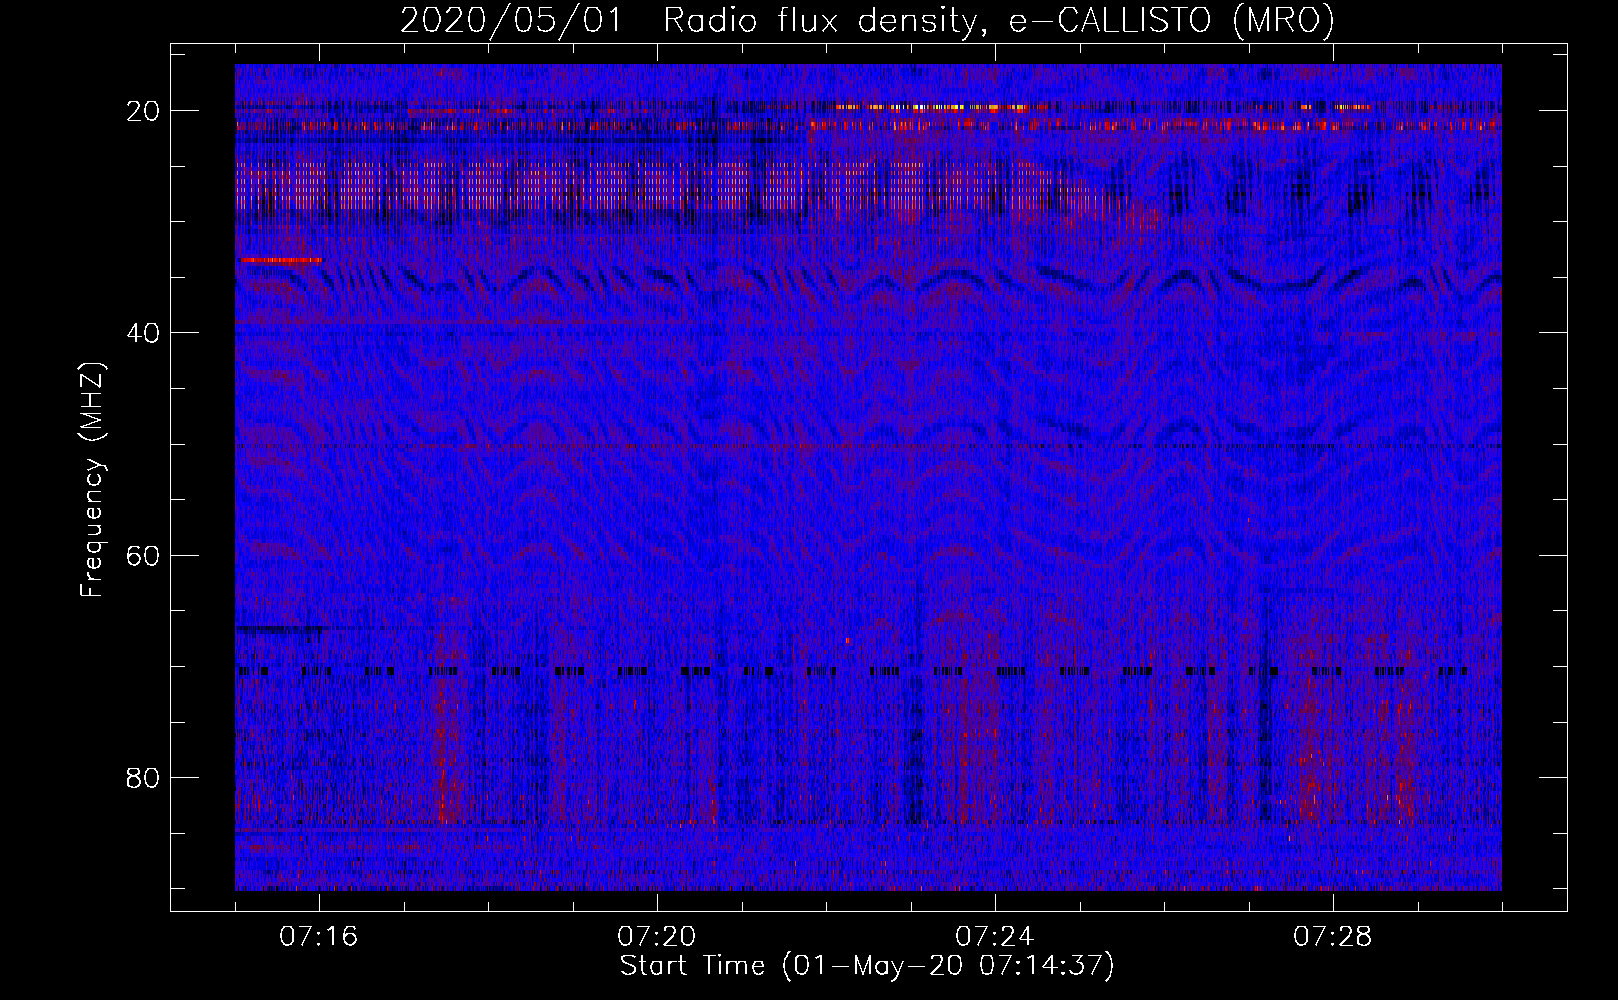This screenshot has width=1618, height=1000.
Task: Click the 07:28 time tick label
Action: [x=1333, y=937]
